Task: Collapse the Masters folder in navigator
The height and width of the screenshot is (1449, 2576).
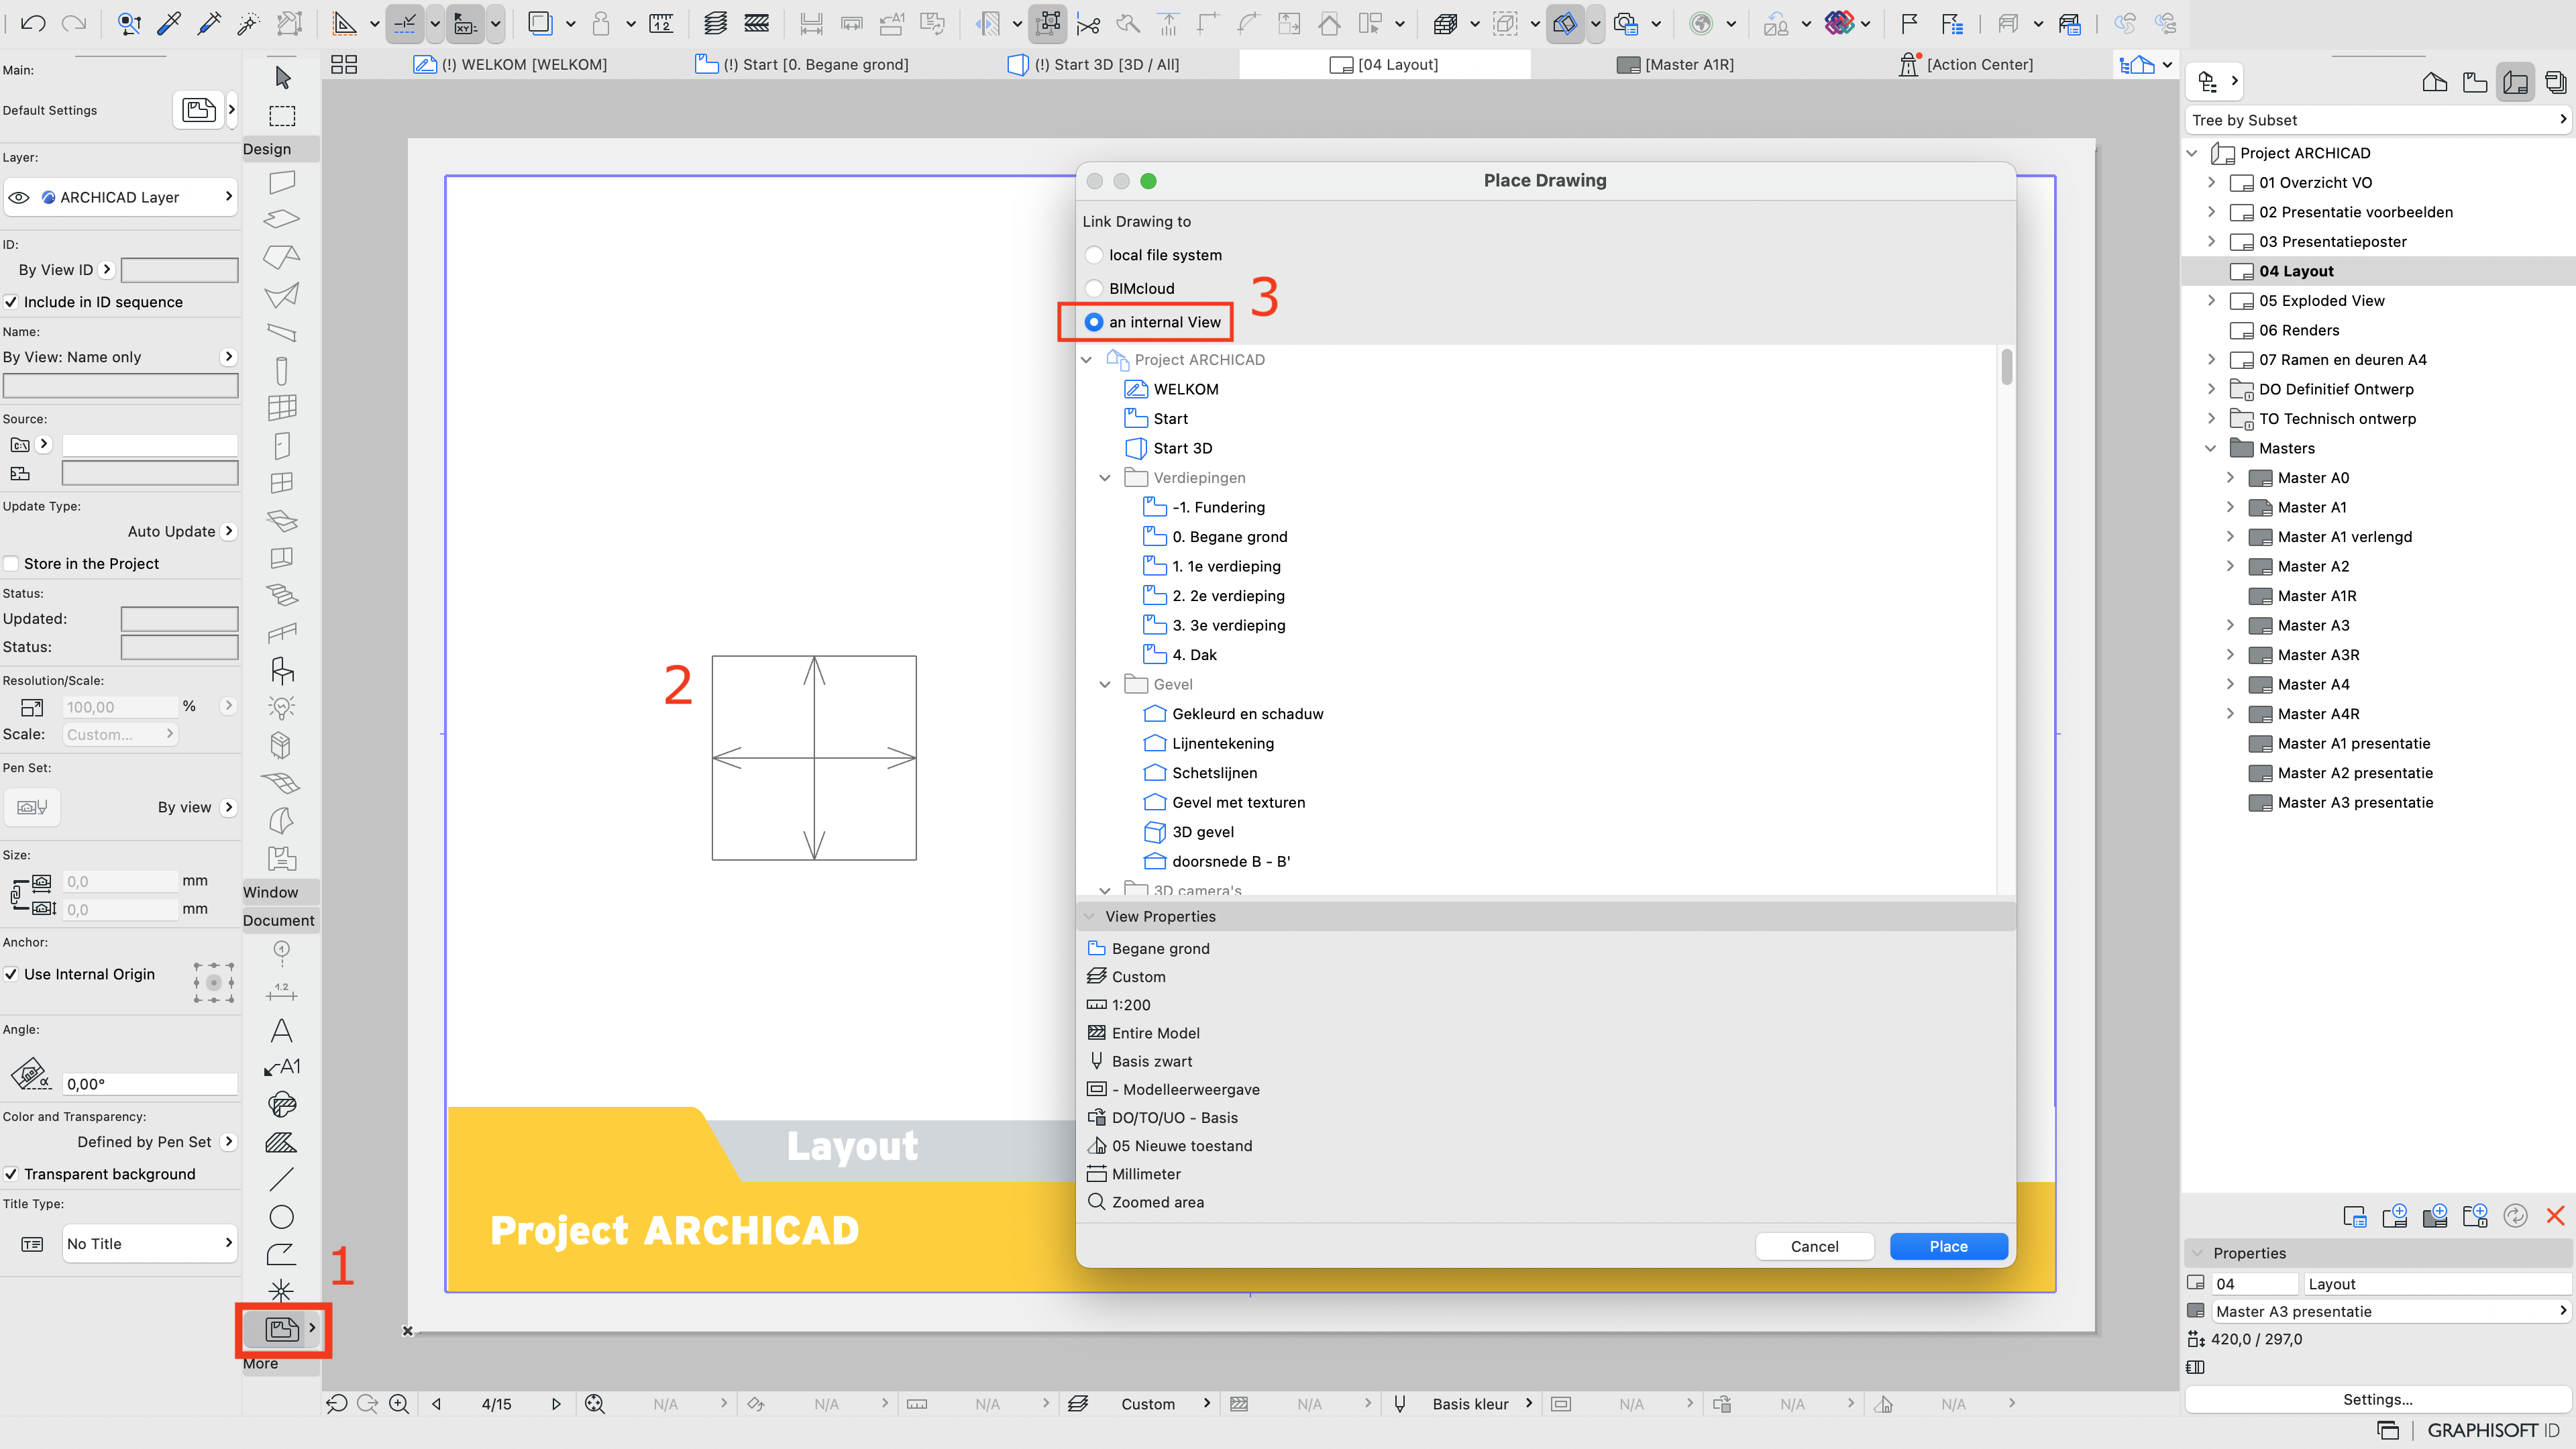Action: (x=2211, y=448)
